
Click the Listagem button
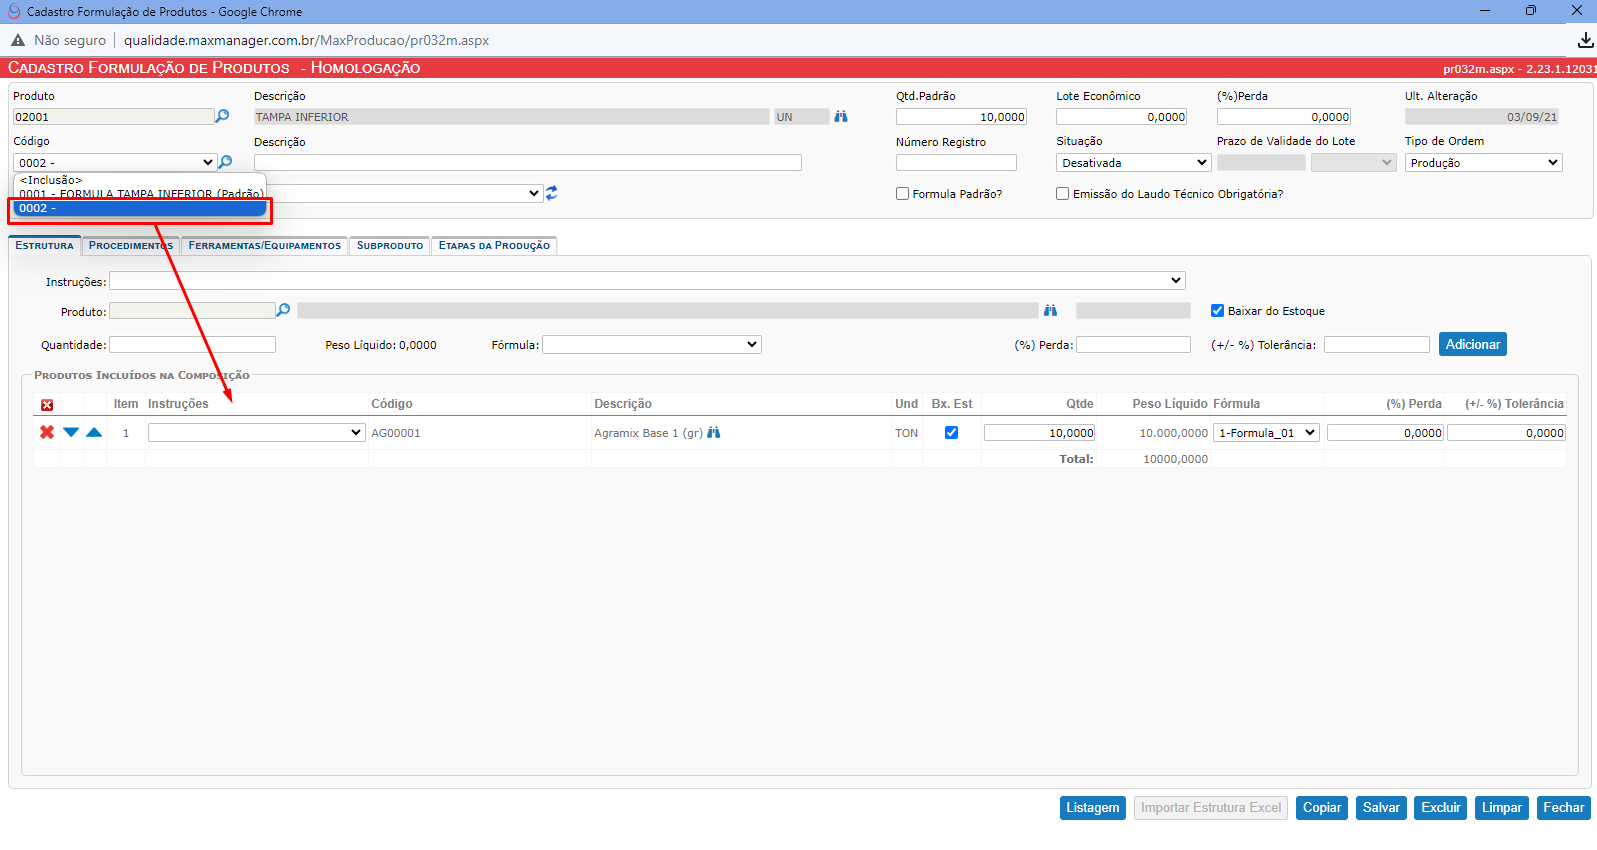tap(1092, 807)
